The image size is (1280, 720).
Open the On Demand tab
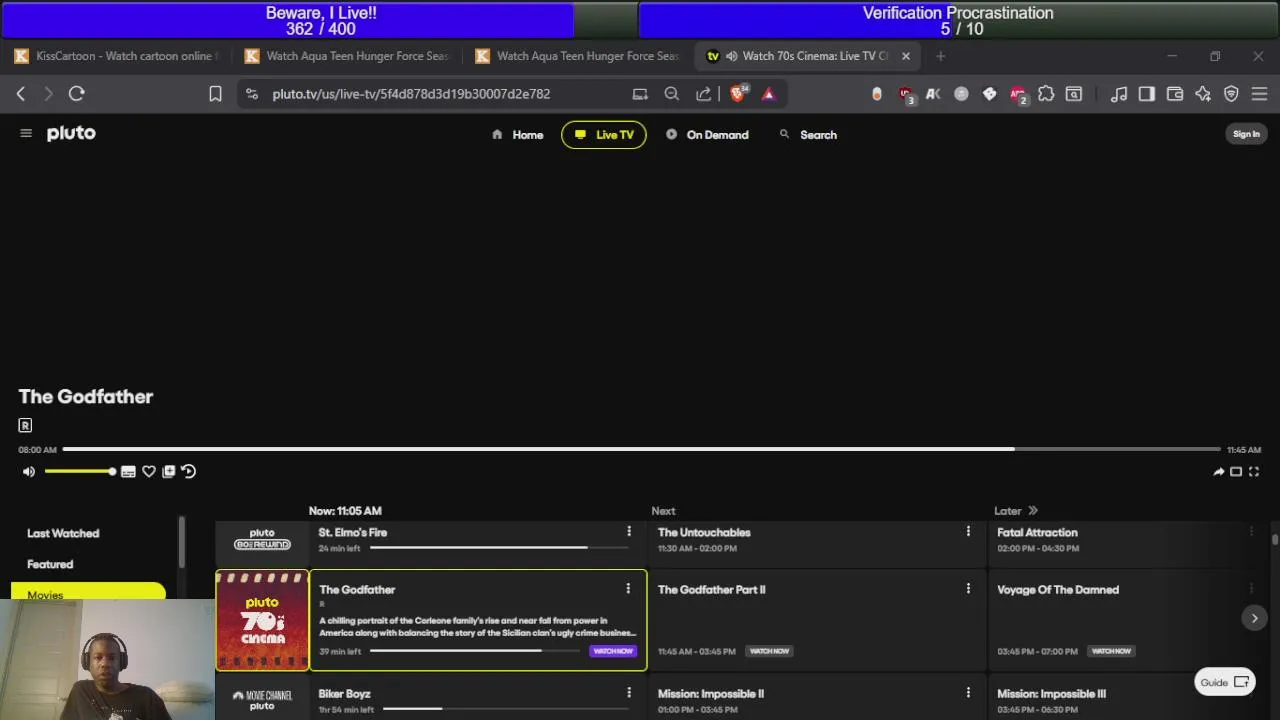[x=707, y=135]
